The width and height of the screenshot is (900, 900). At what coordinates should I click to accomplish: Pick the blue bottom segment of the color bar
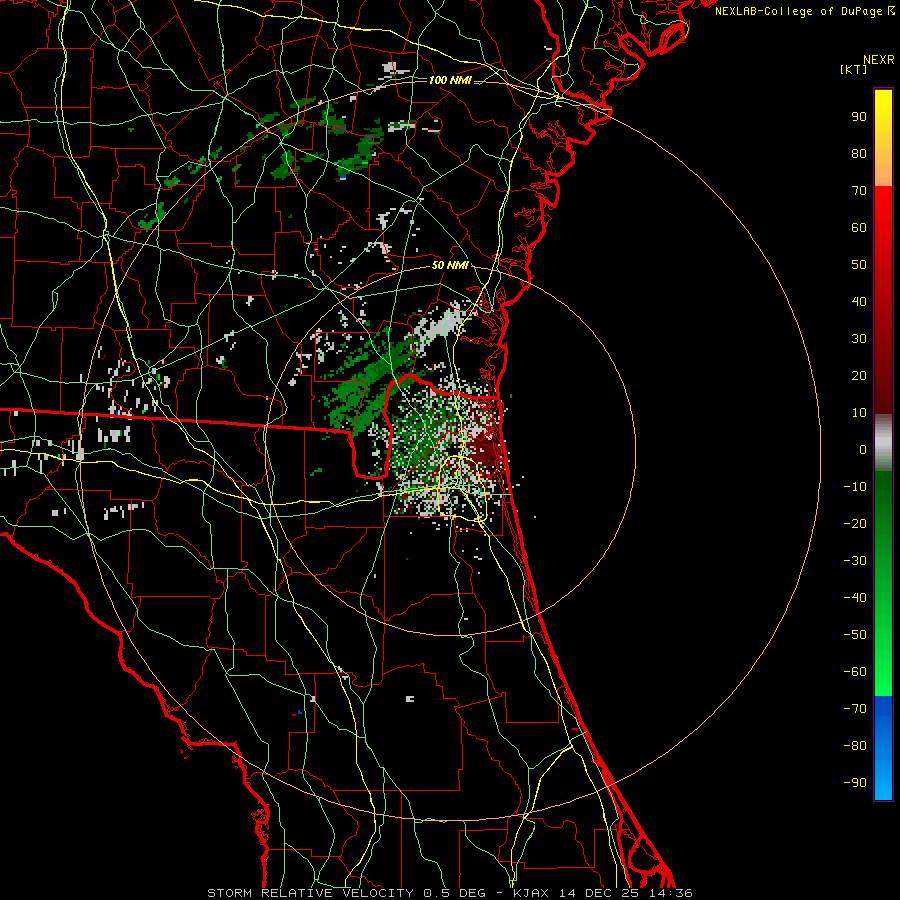[883, 748]
